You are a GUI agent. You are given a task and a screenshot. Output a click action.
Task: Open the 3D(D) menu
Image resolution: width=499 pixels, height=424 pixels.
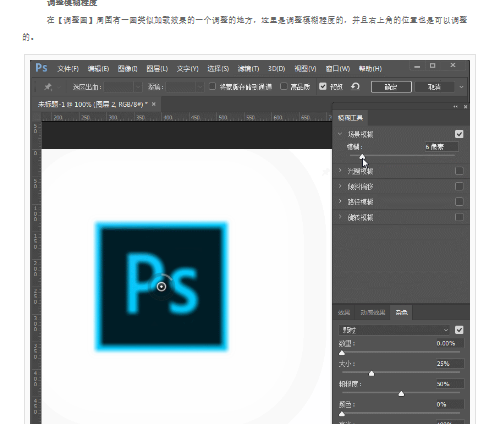[277, 69]
